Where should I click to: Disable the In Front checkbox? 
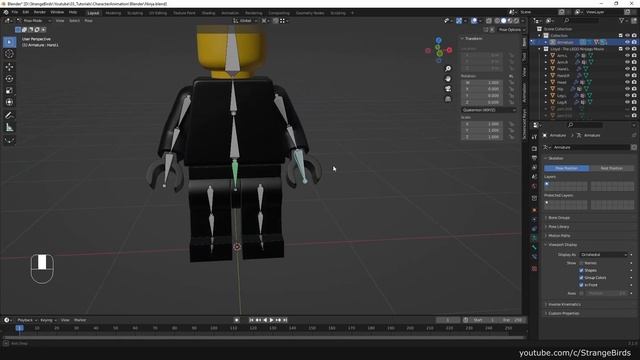pos(581,285)
